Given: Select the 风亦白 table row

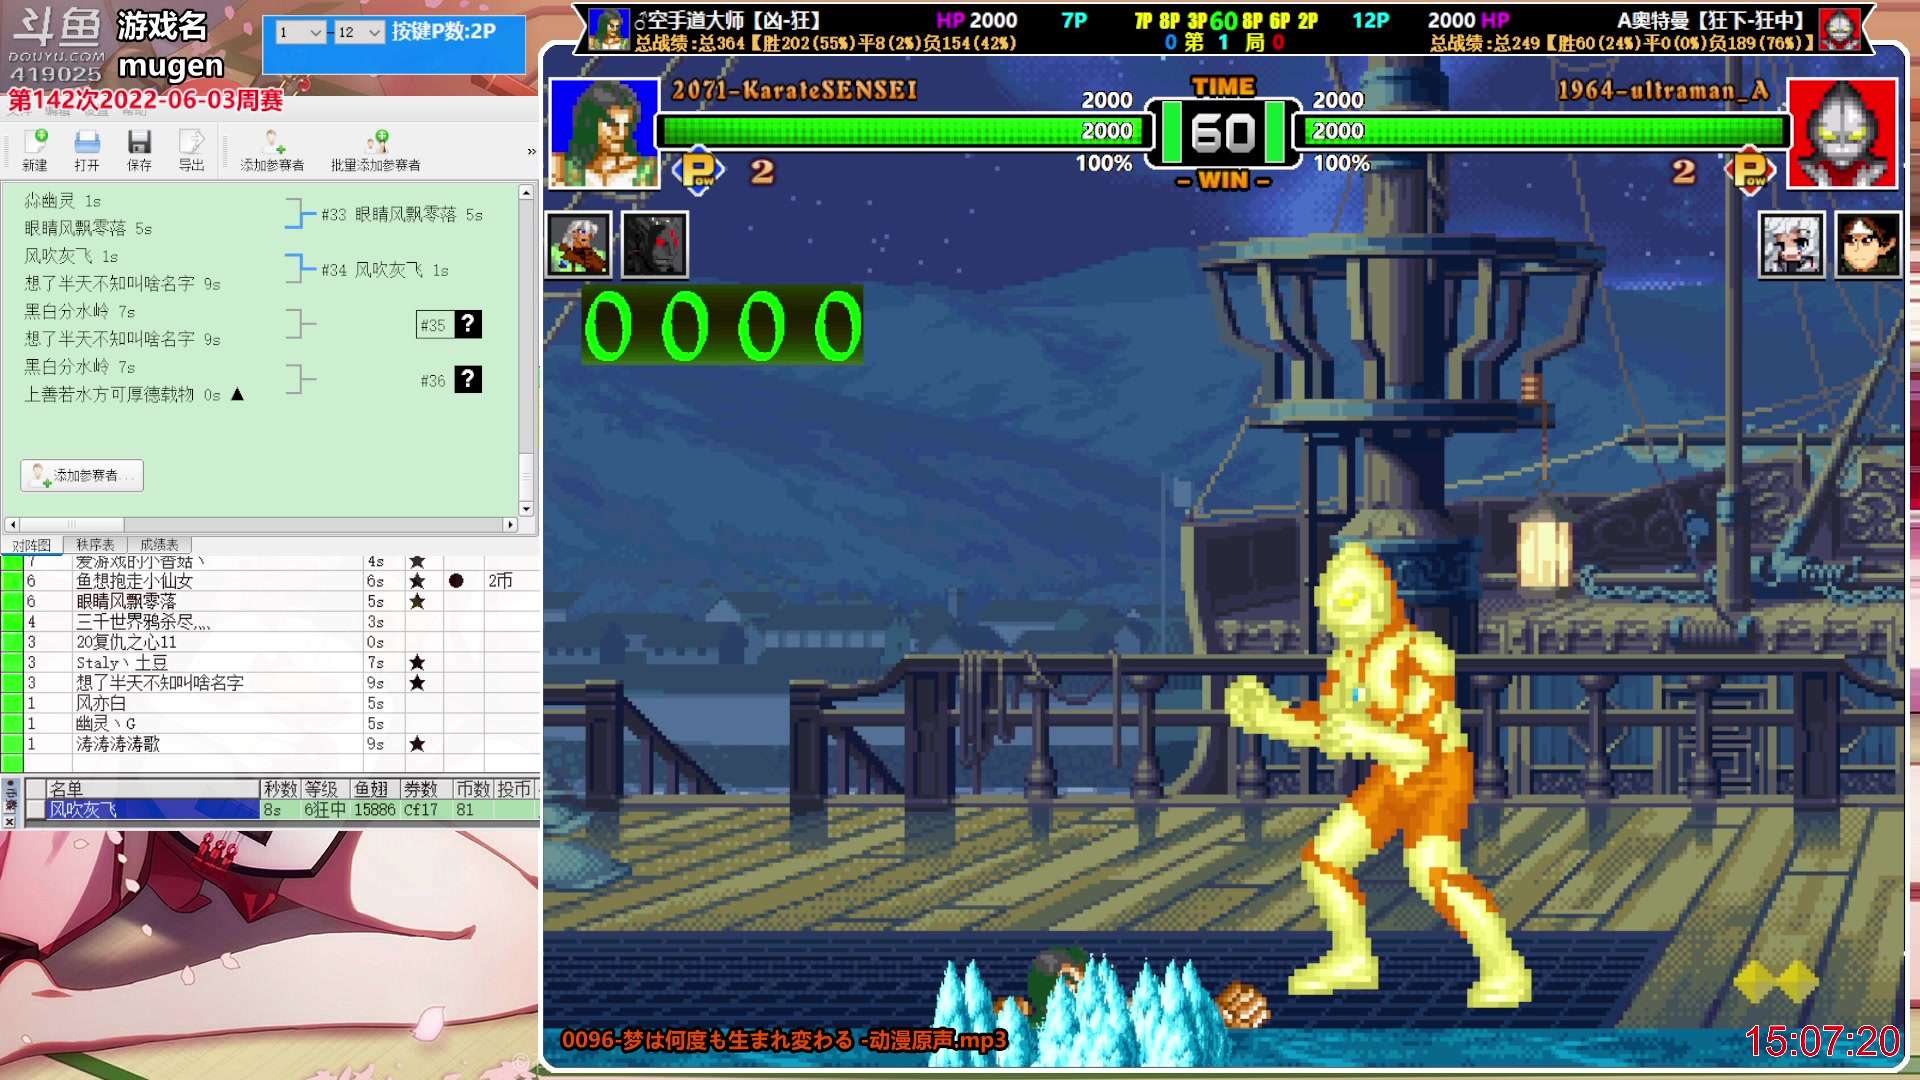Looking at the screenshot, I should click(x=270, y=703).
